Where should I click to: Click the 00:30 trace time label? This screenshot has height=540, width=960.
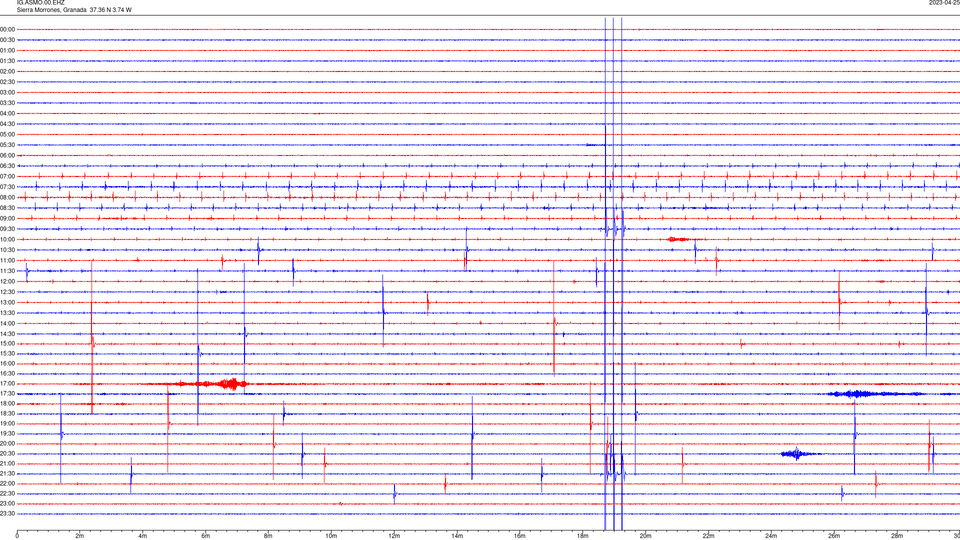pos(7,40)
